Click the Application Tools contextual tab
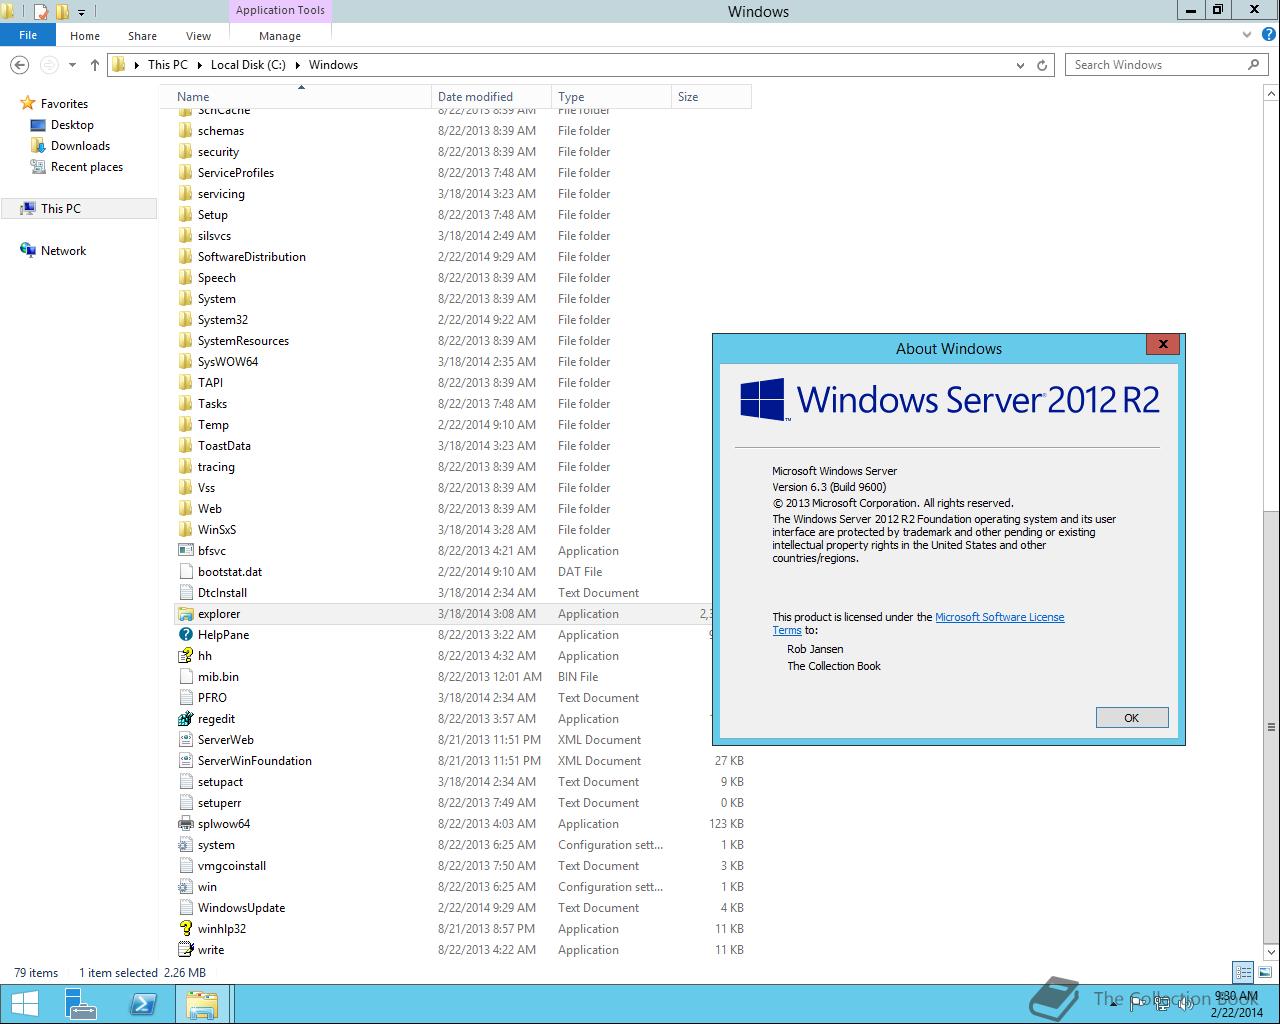The height and width of the screenshot is (1024, 1280). coord(280,10)
